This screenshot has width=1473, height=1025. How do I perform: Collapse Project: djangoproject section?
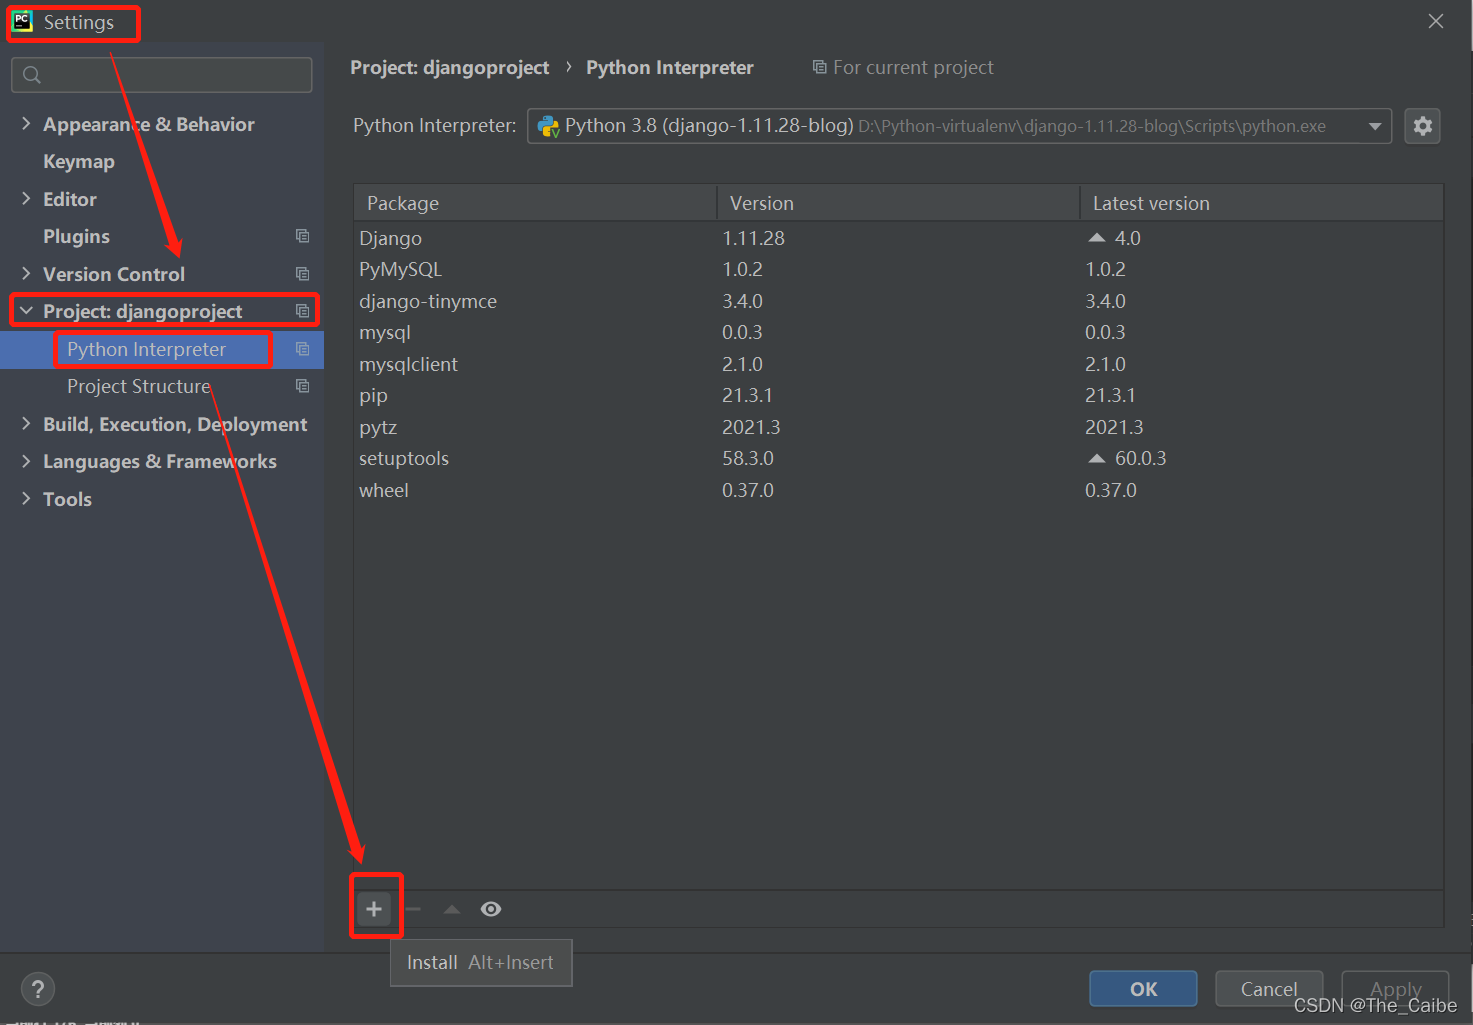pos(26,311)
